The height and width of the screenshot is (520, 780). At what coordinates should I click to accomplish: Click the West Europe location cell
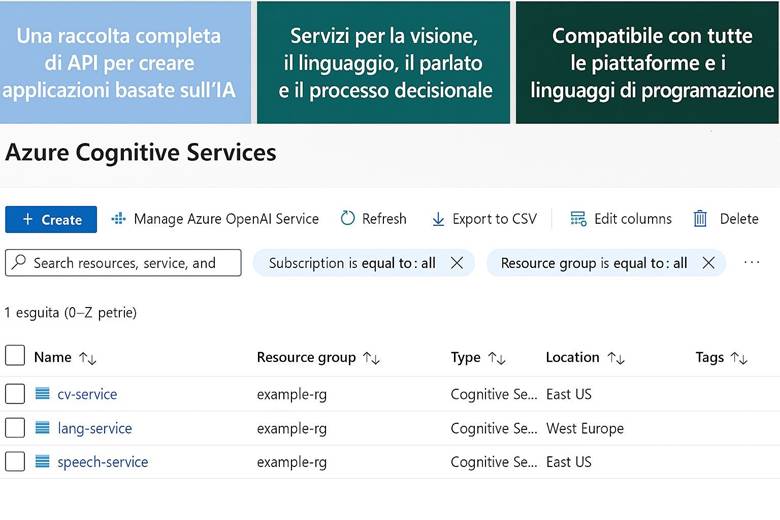tap(585, 428)
